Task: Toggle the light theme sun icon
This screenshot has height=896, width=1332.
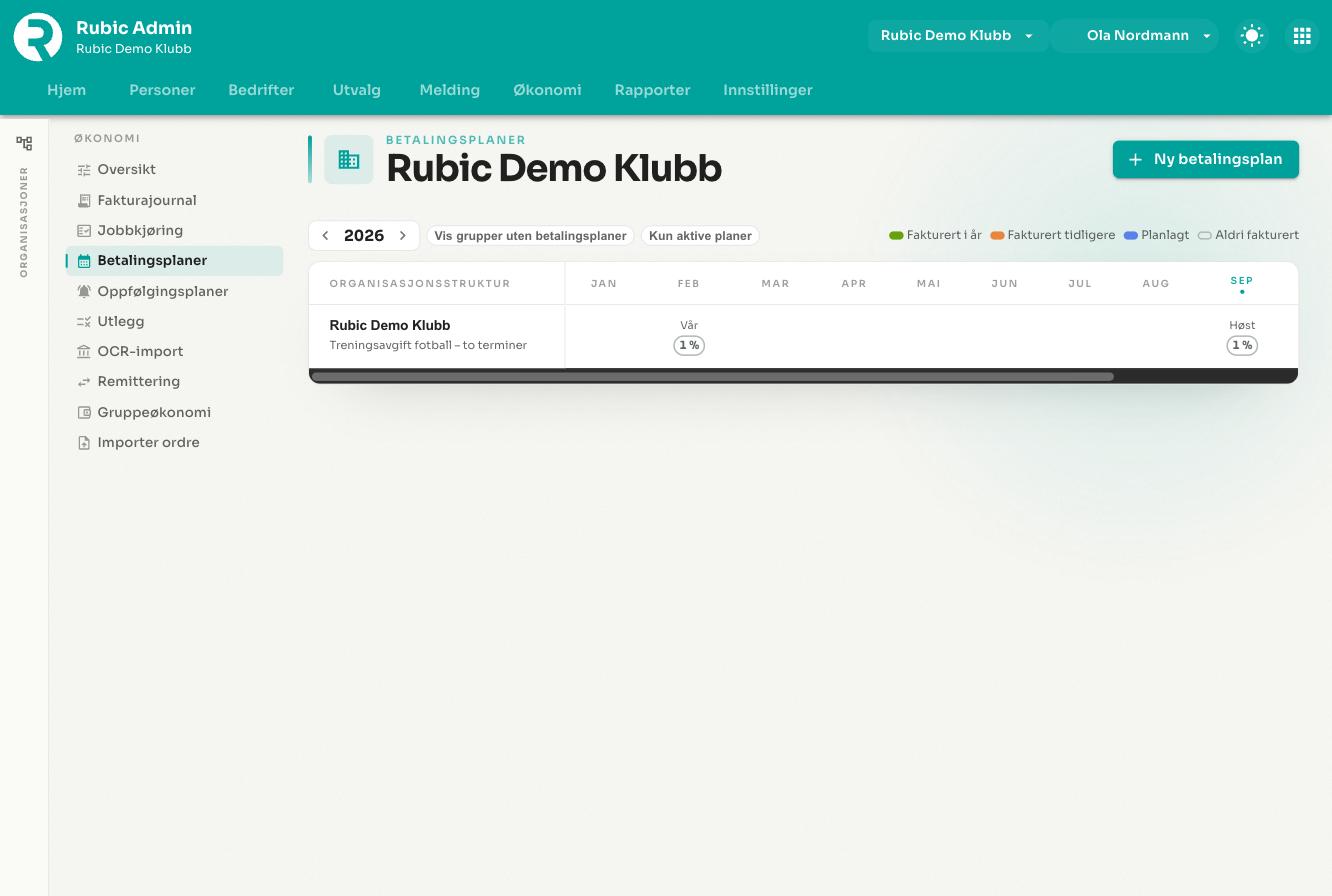Action: click(1252, 36)
